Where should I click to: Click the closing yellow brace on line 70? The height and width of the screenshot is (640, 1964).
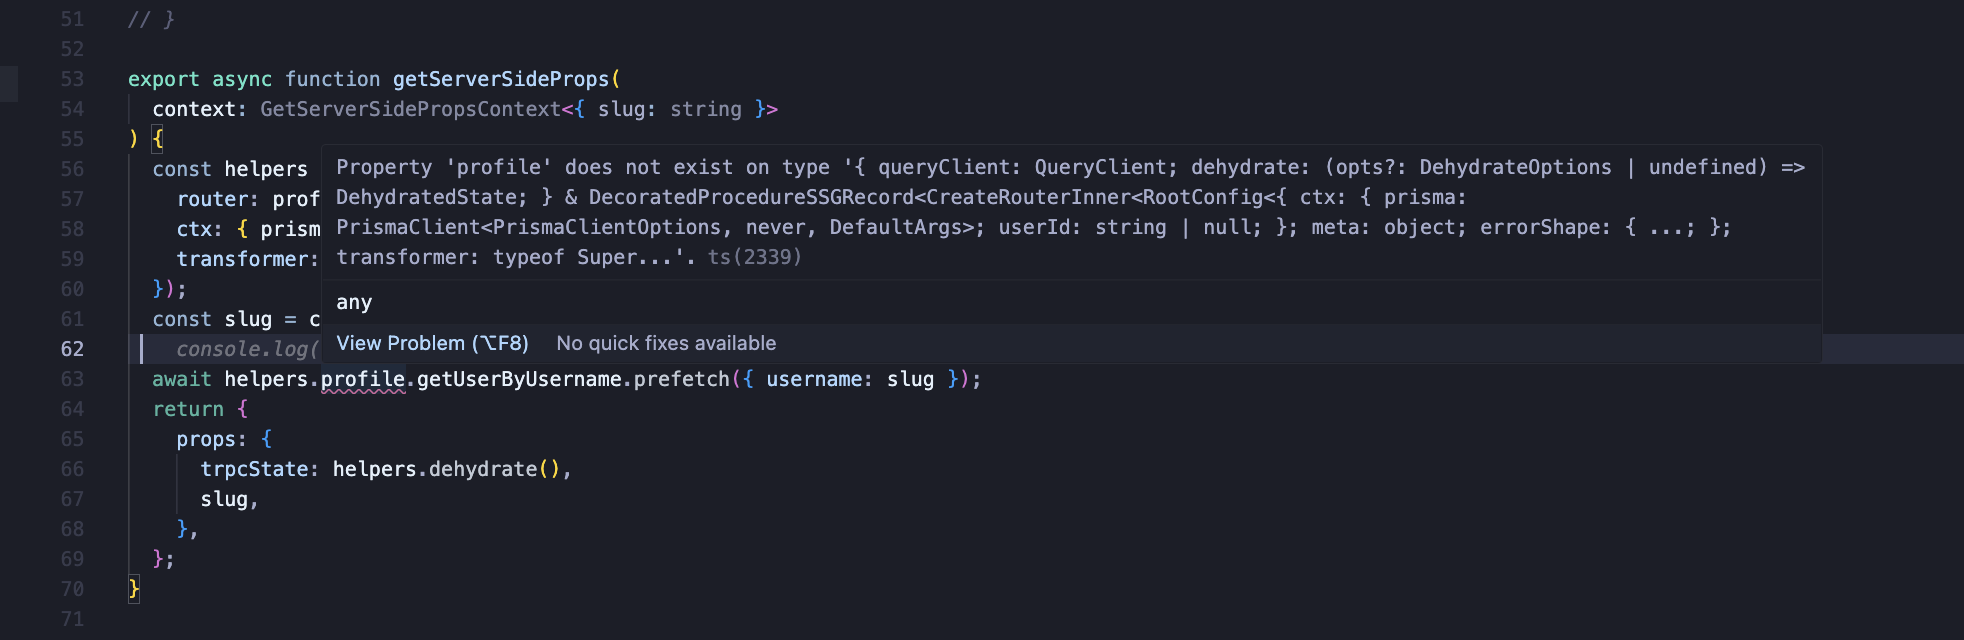pos(134,589)
